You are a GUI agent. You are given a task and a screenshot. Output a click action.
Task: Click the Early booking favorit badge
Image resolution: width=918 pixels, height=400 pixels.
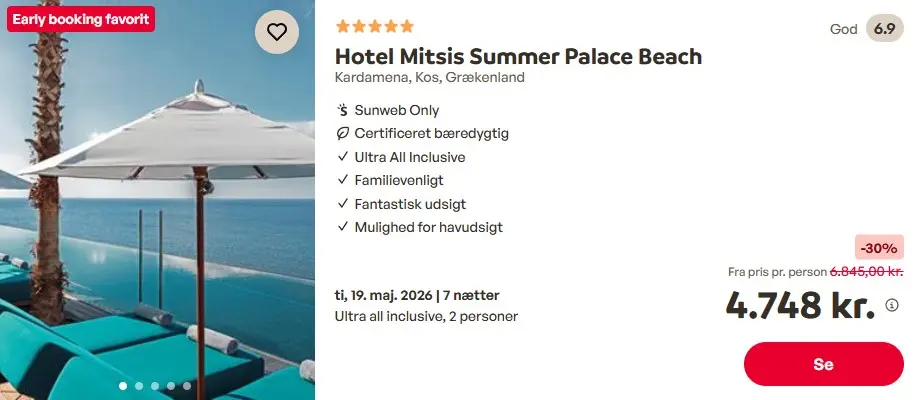pyautogui.click(x=81, y=19)
